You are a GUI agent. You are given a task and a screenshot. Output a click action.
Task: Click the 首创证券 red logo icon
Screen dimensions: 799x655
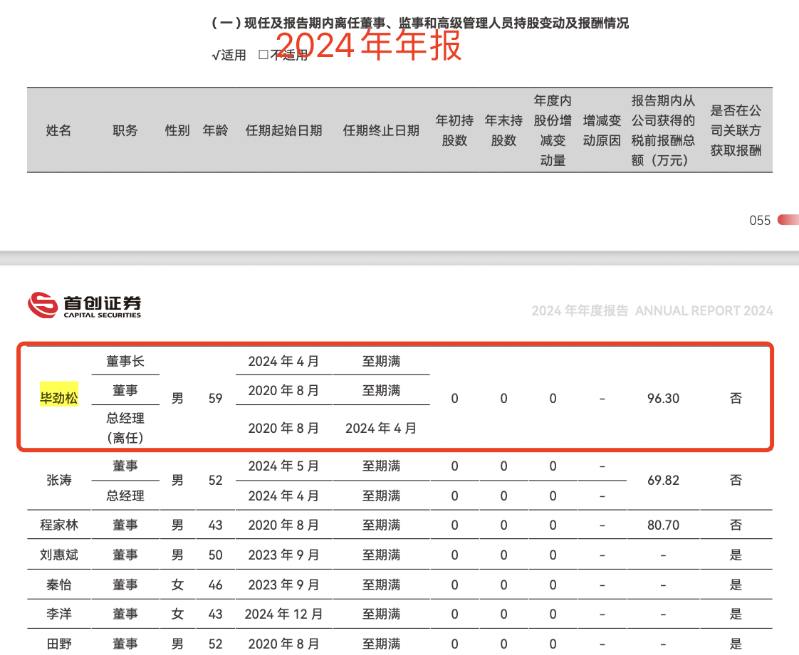(x=43, y=305)
